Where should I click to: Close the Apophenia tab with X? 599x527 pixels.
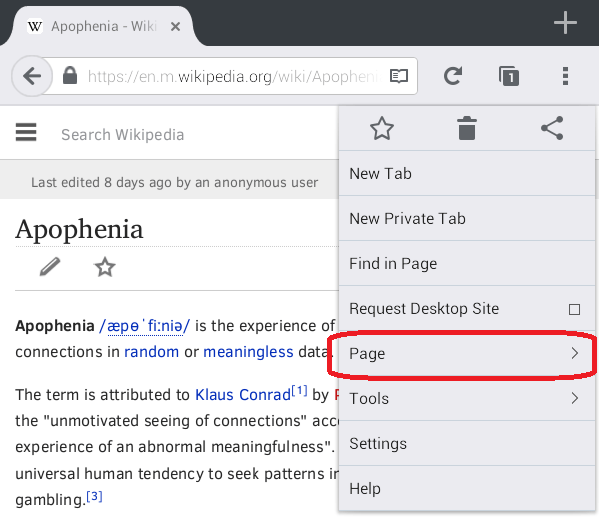point(175,27)
